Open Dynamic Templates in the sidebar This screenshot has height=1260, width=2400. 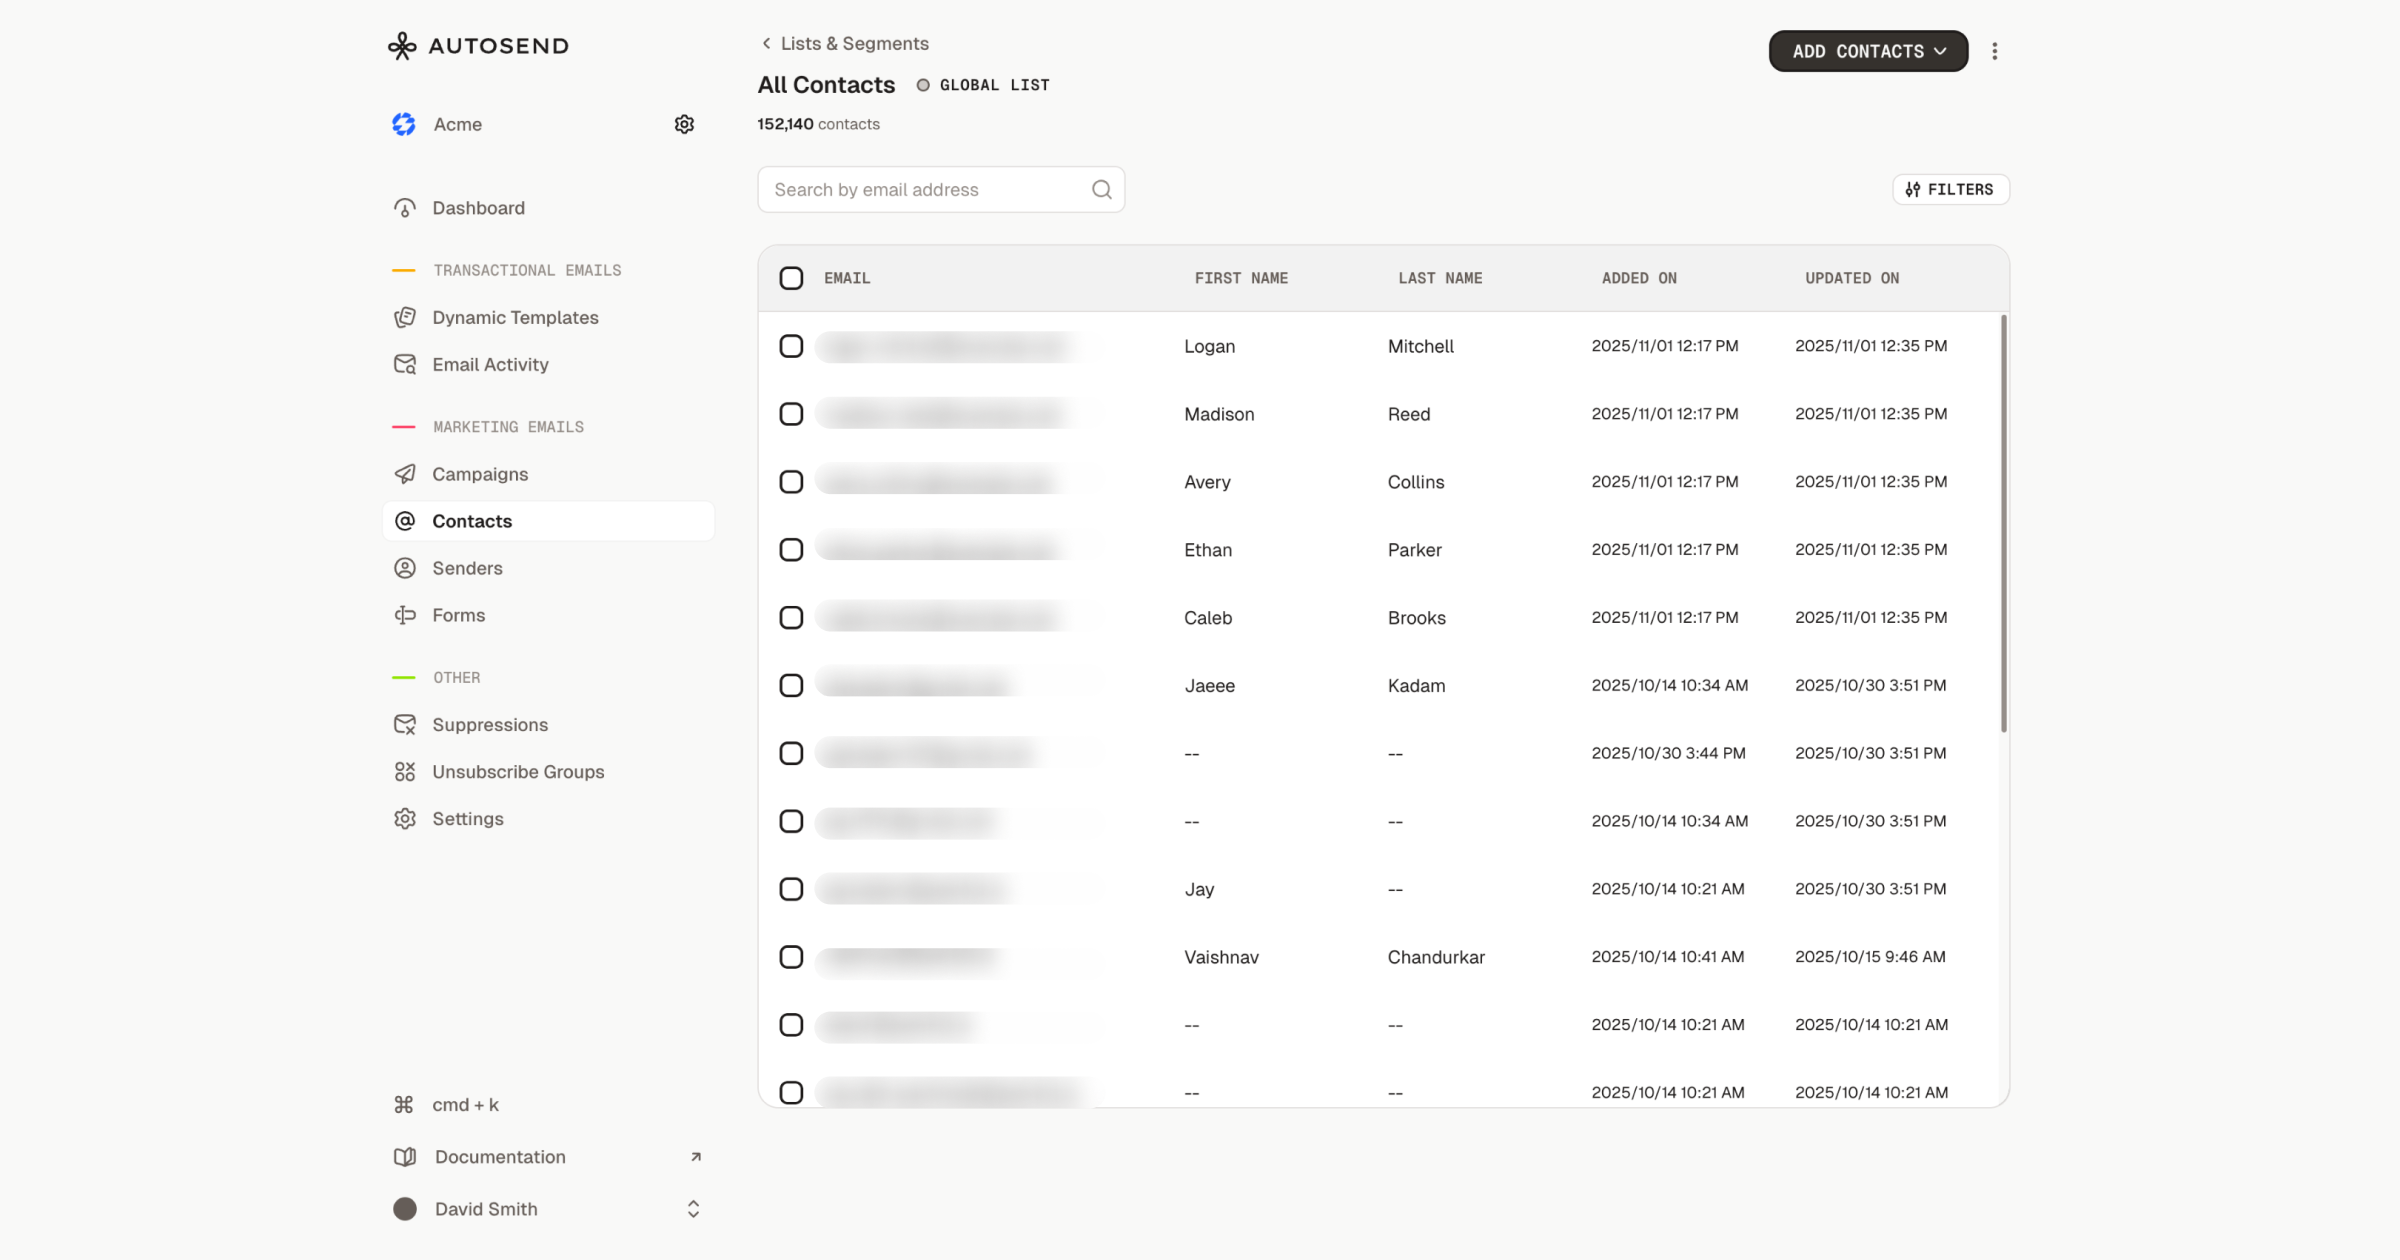515,317
